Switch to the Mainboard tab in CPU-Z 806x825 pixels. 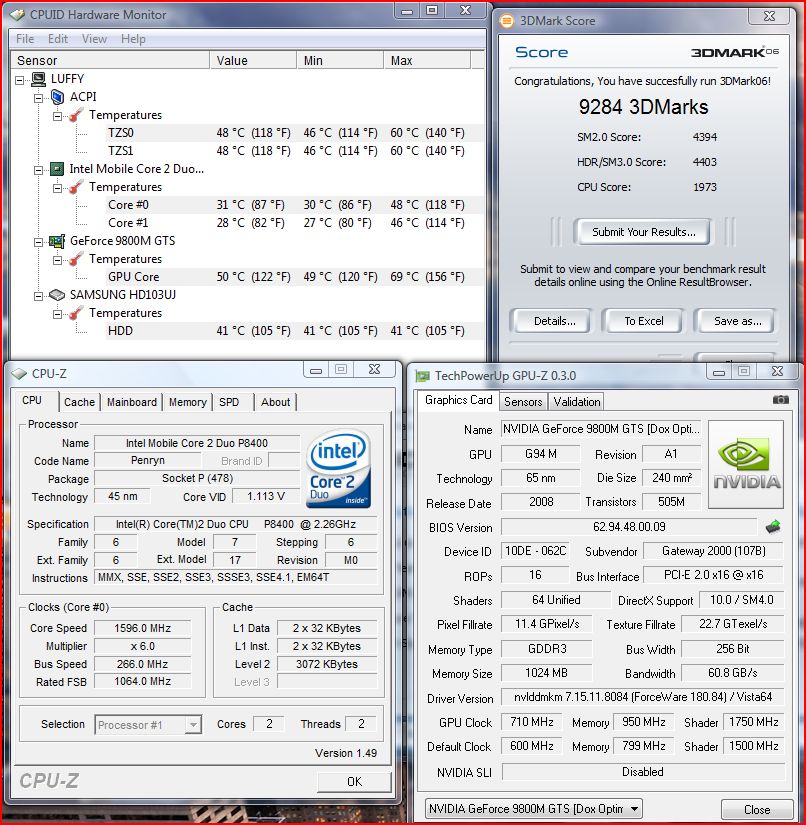132,402
